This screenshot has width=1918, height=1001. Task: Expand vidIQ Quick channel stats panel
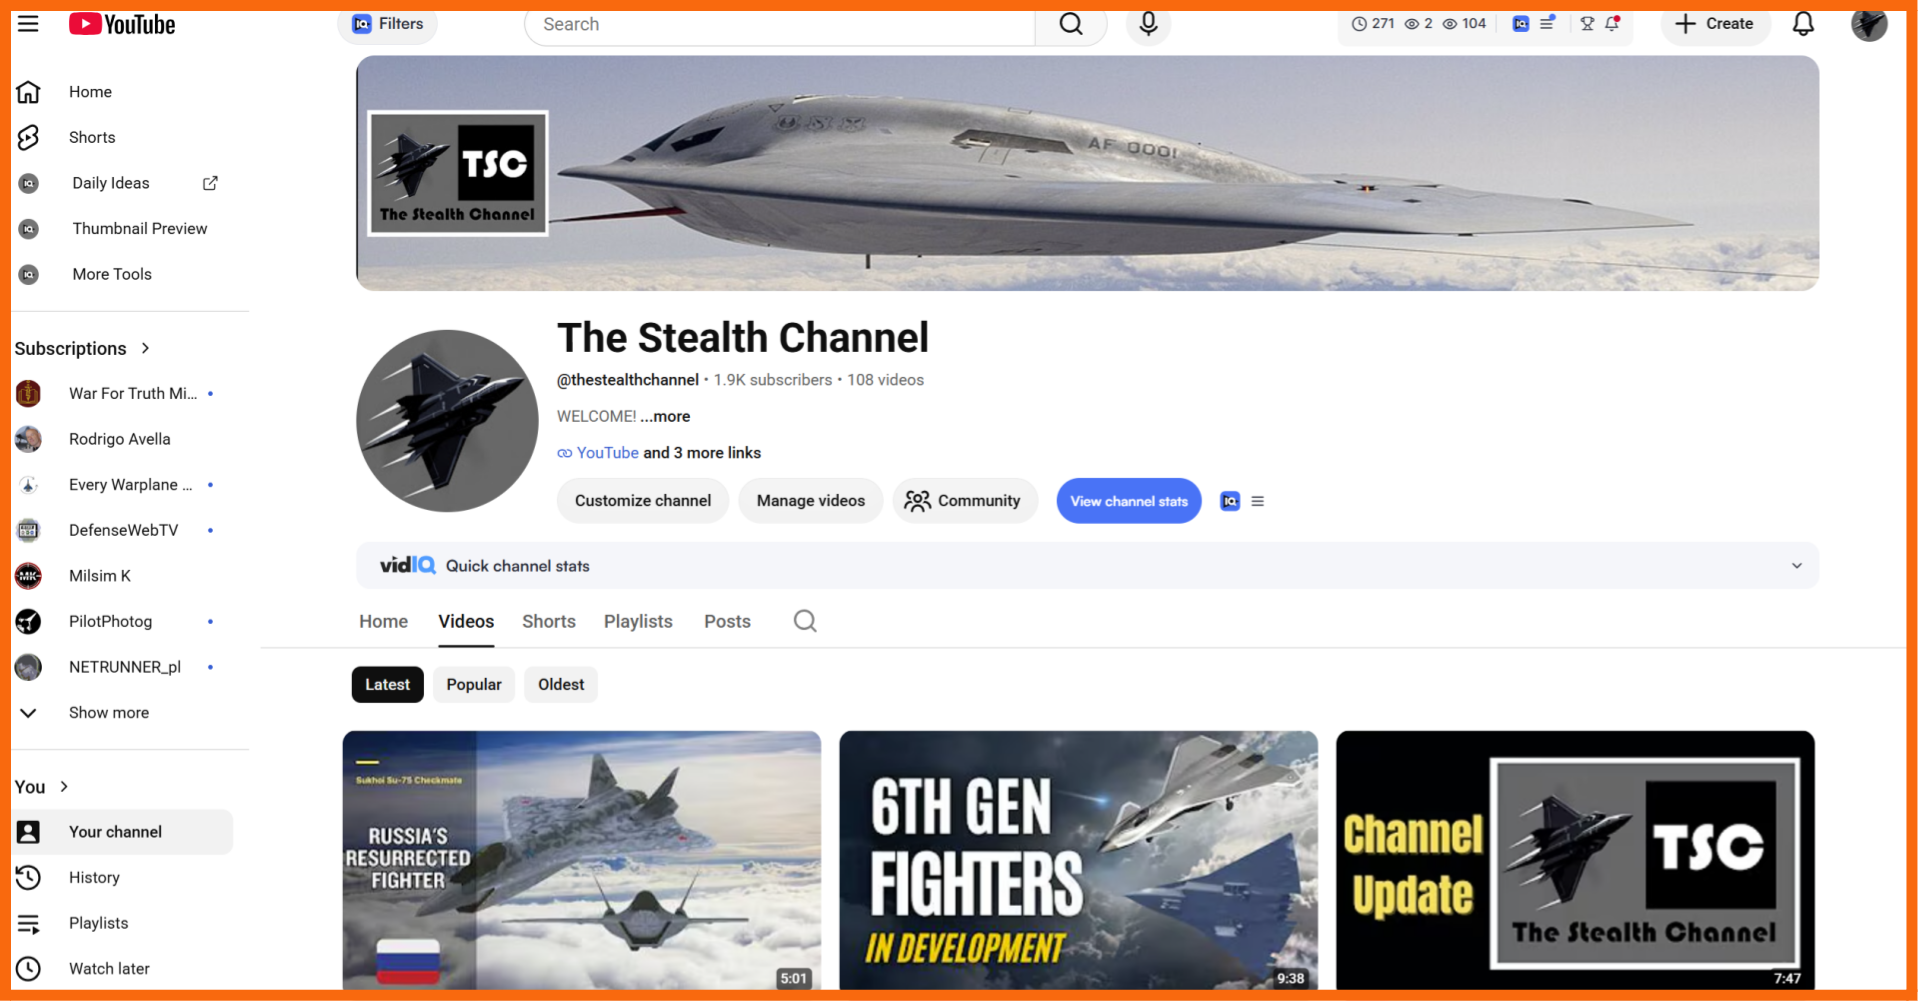(x=1087, y=566)
